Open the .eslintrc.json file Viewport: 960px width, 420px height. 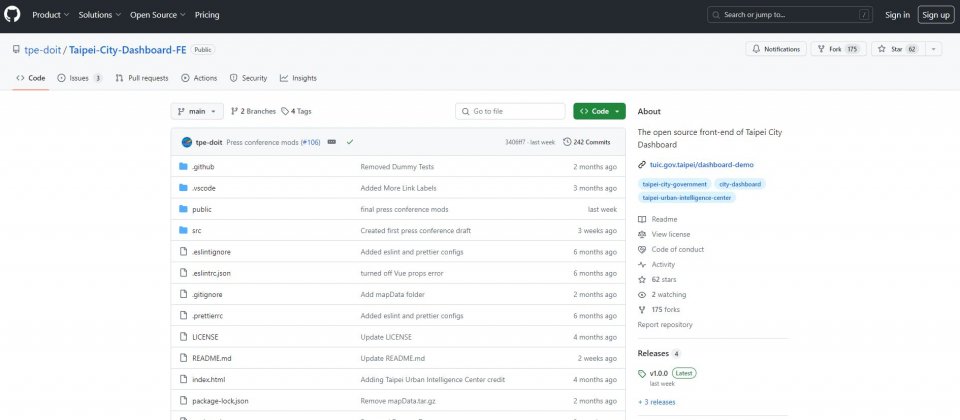coord(211,273)
